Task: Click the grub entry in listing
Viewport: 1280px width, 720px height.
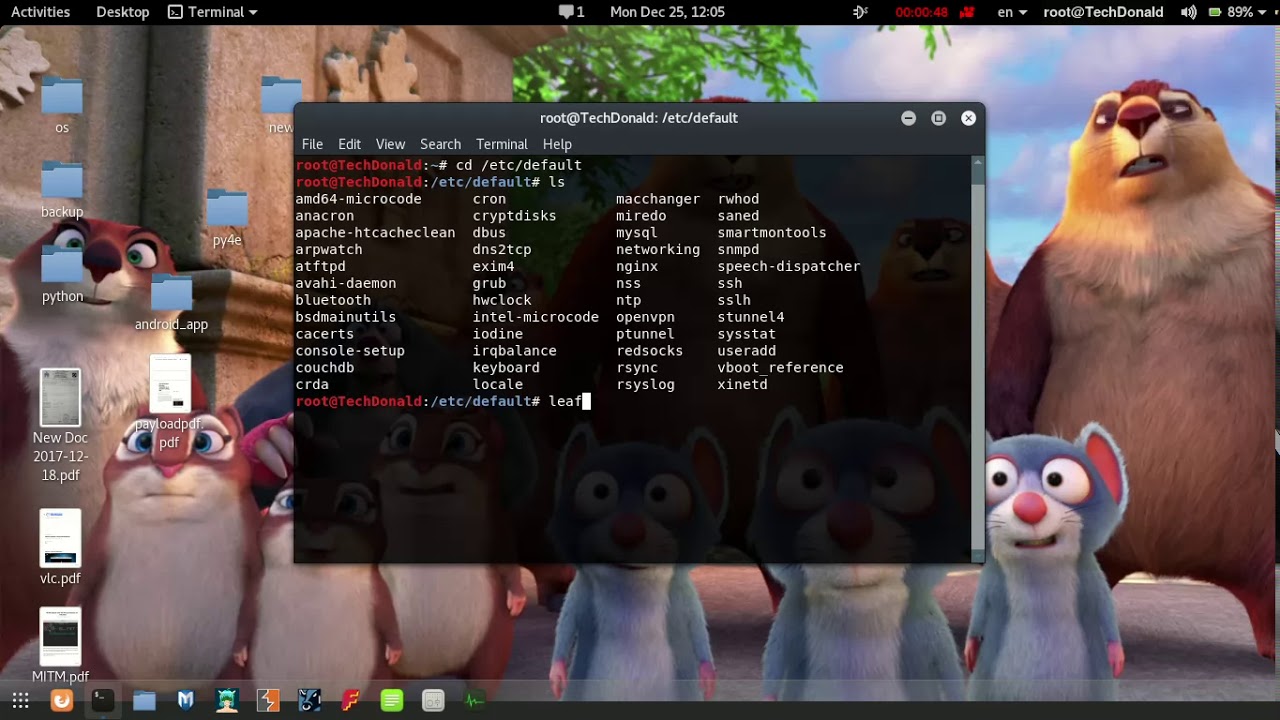Action: tap(489, 283)
